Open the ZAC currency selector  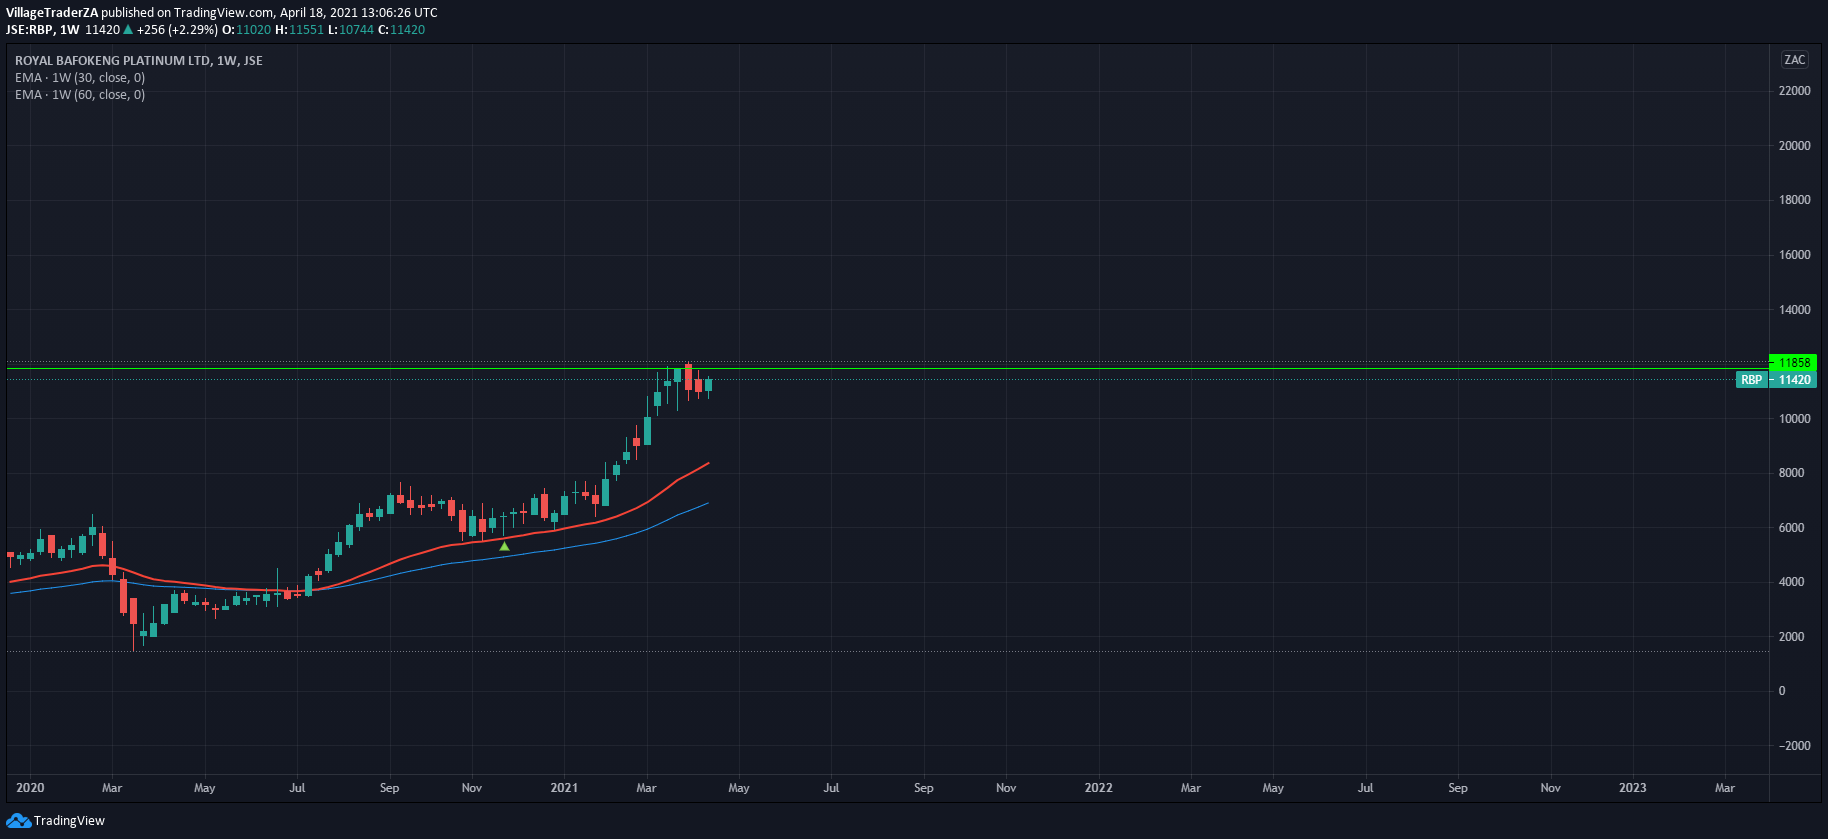coord(1794,60)
